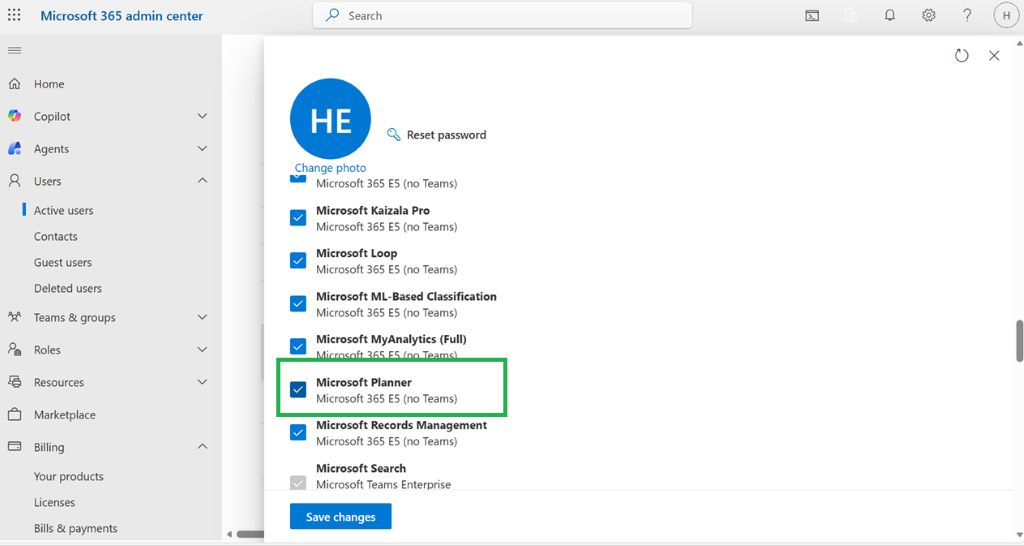Toggle partially visible checkbox above Kaizala Pro

point(298,178)
